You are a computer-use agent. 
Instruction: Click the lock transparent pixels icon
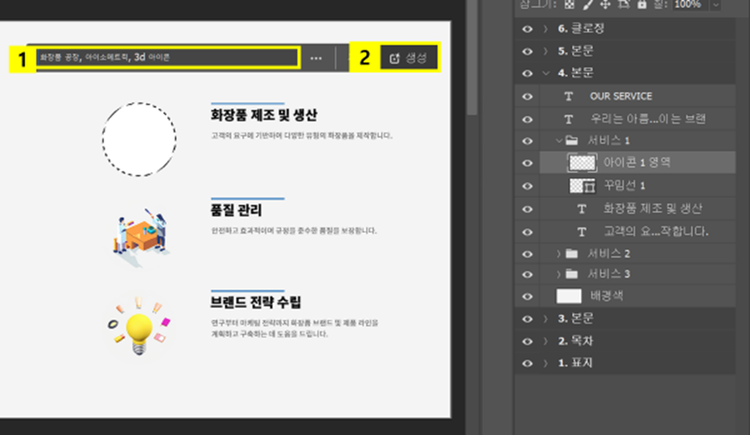tap(569, 4)
